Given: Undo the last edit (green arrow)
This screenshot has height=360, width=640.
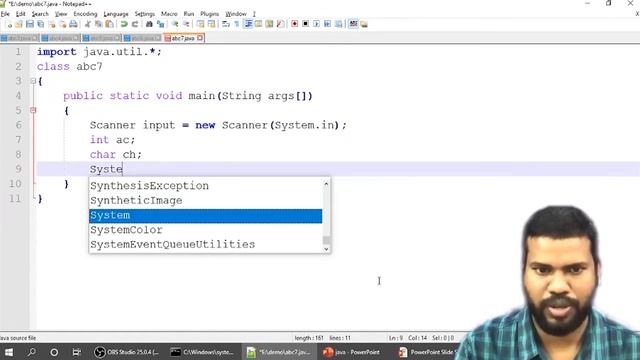Looking at the screenshot, I should tap(124, 24).
